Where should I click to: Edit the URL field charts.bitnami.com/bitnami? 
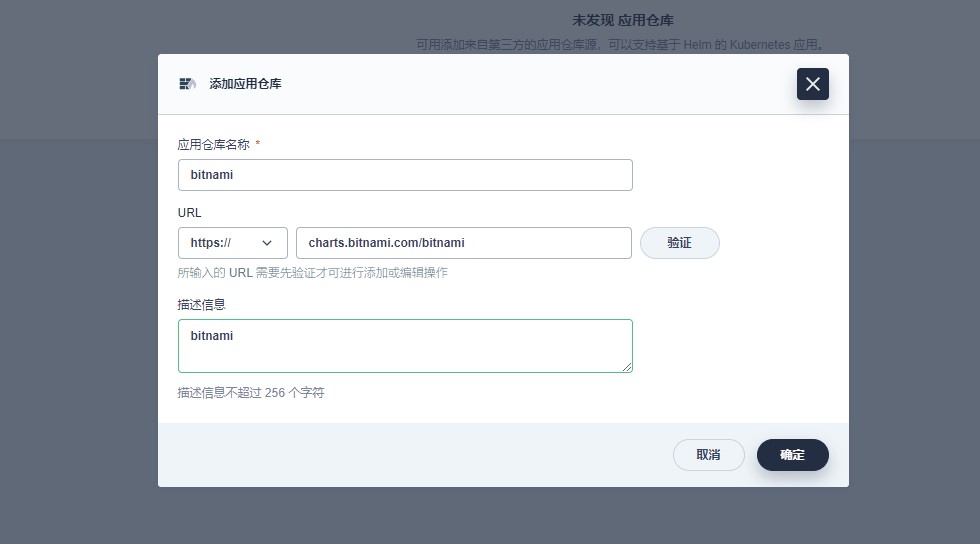tap(464, 243)
